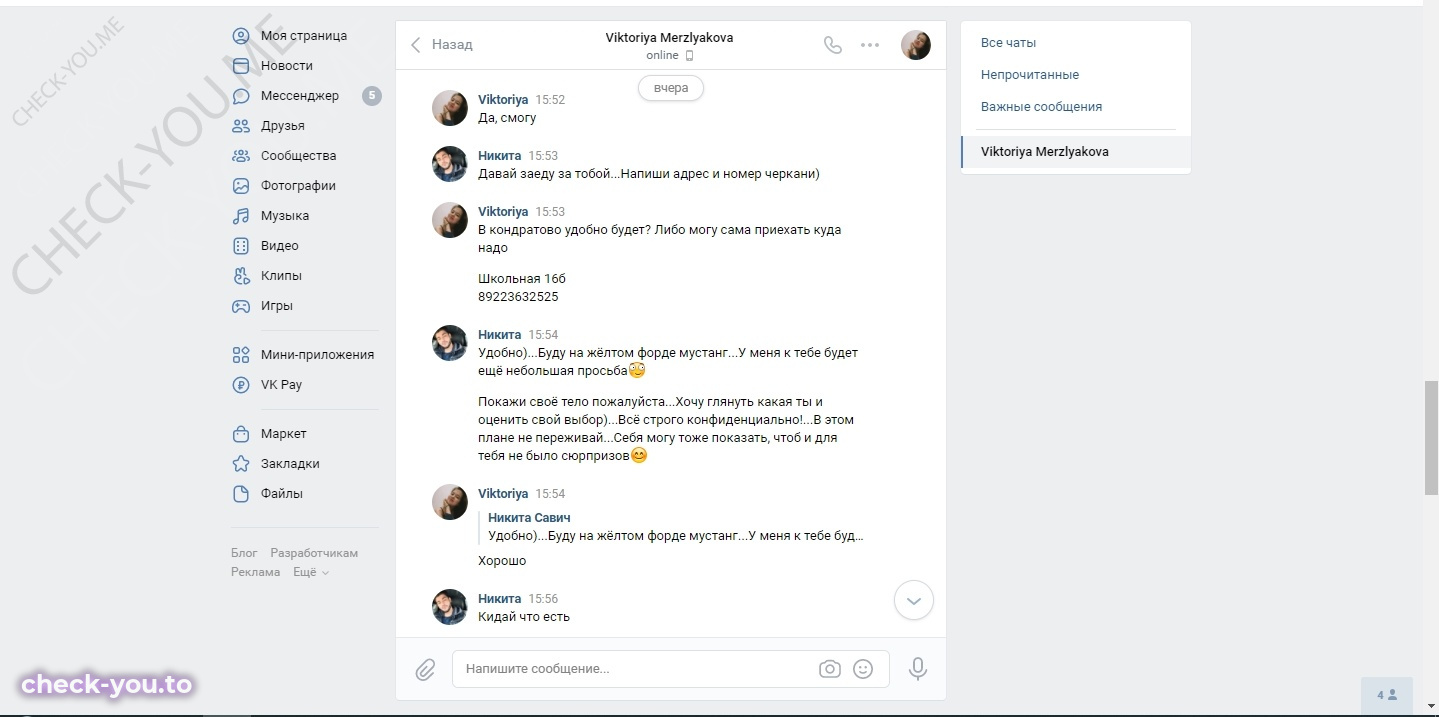Open Моя страница profile icon

(241, 36)
